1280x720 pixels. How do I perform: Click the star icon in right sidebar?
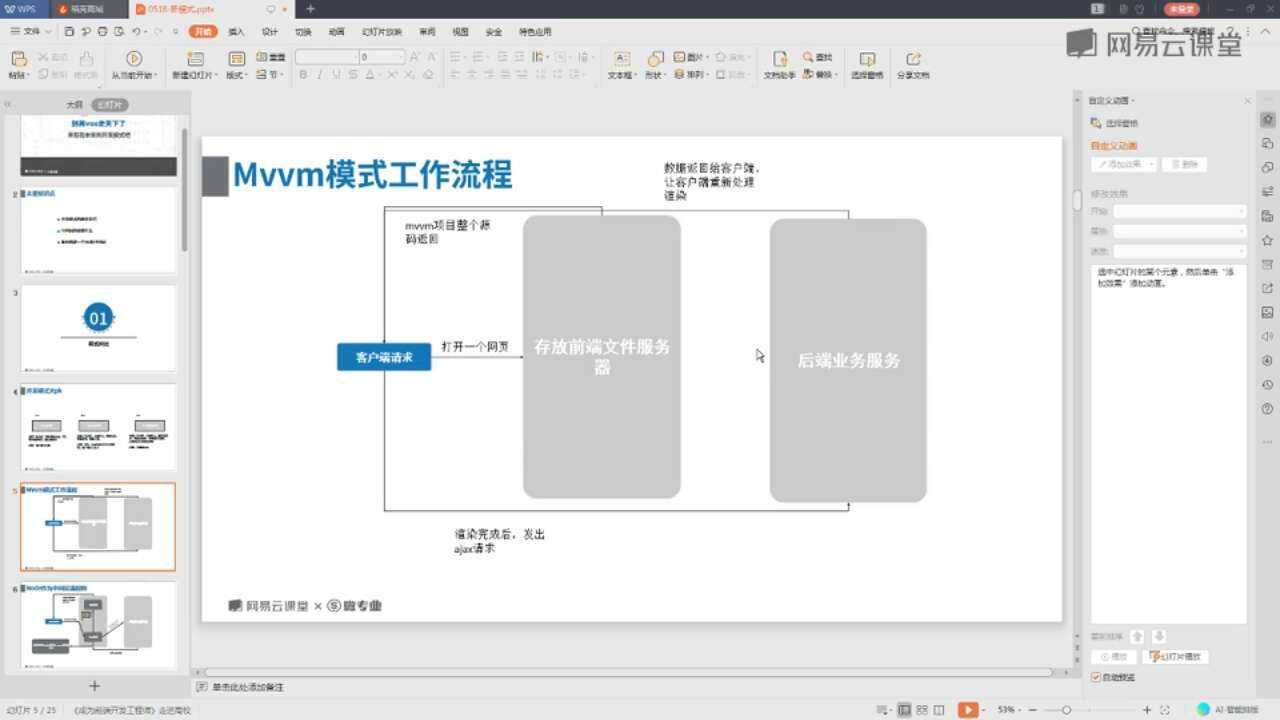[1268, 240]
